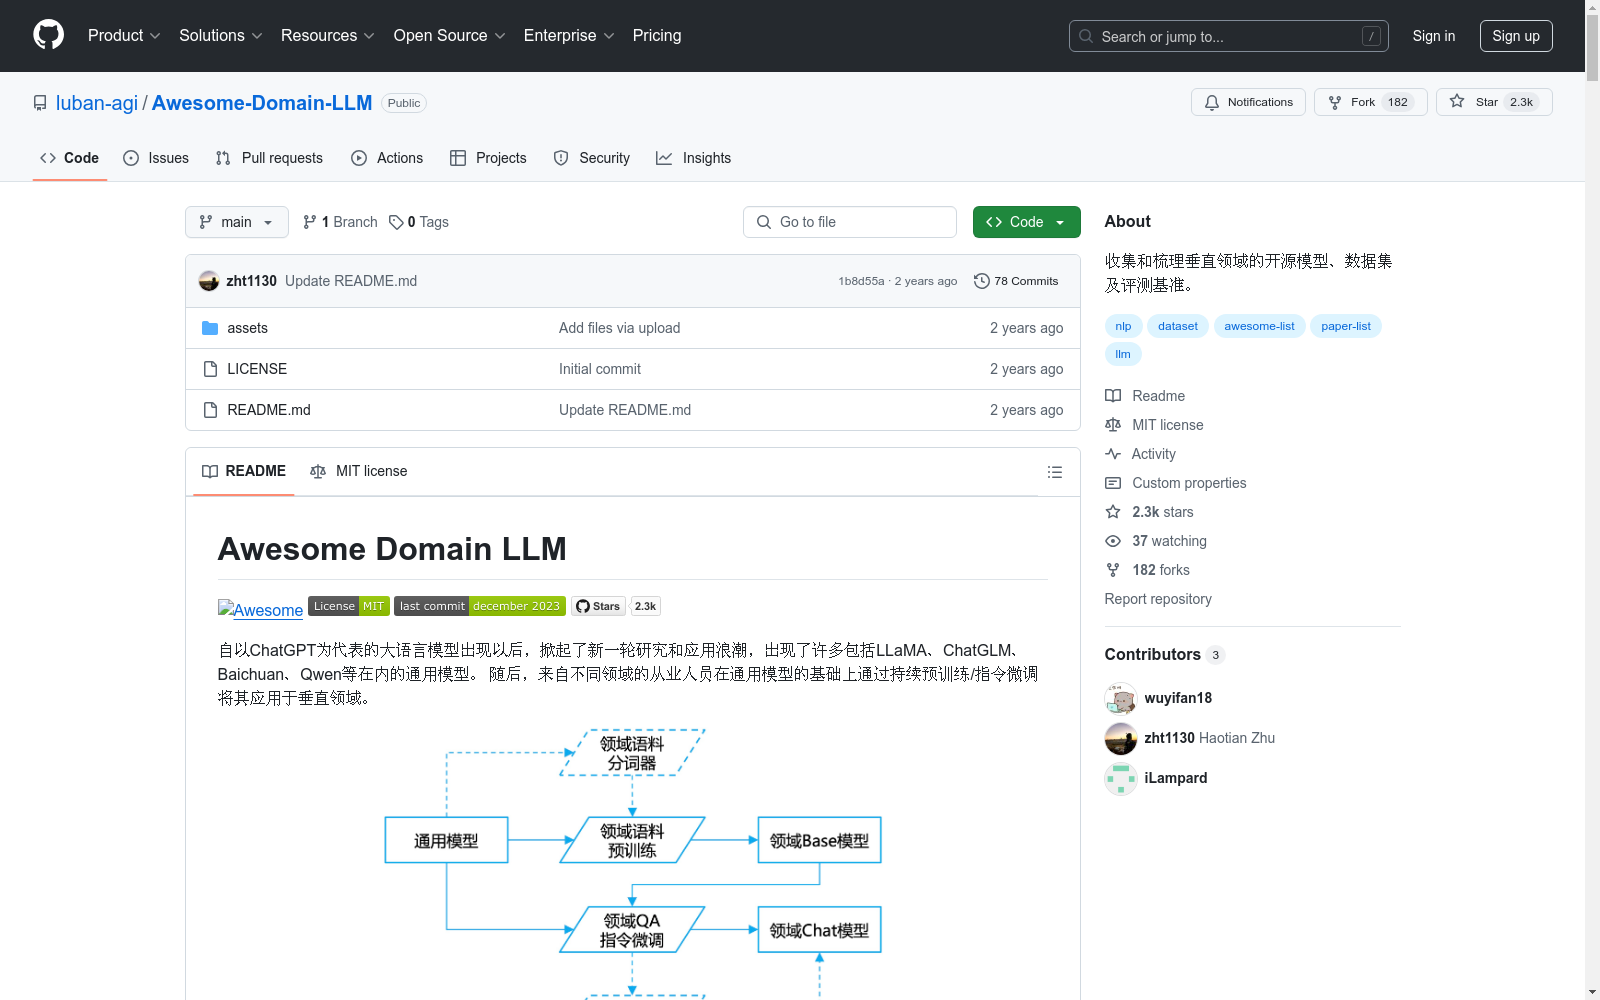Viewport: 1600px width, 1000px height.
Task: Click the Notifications bell button
Action: point(1248,102)
